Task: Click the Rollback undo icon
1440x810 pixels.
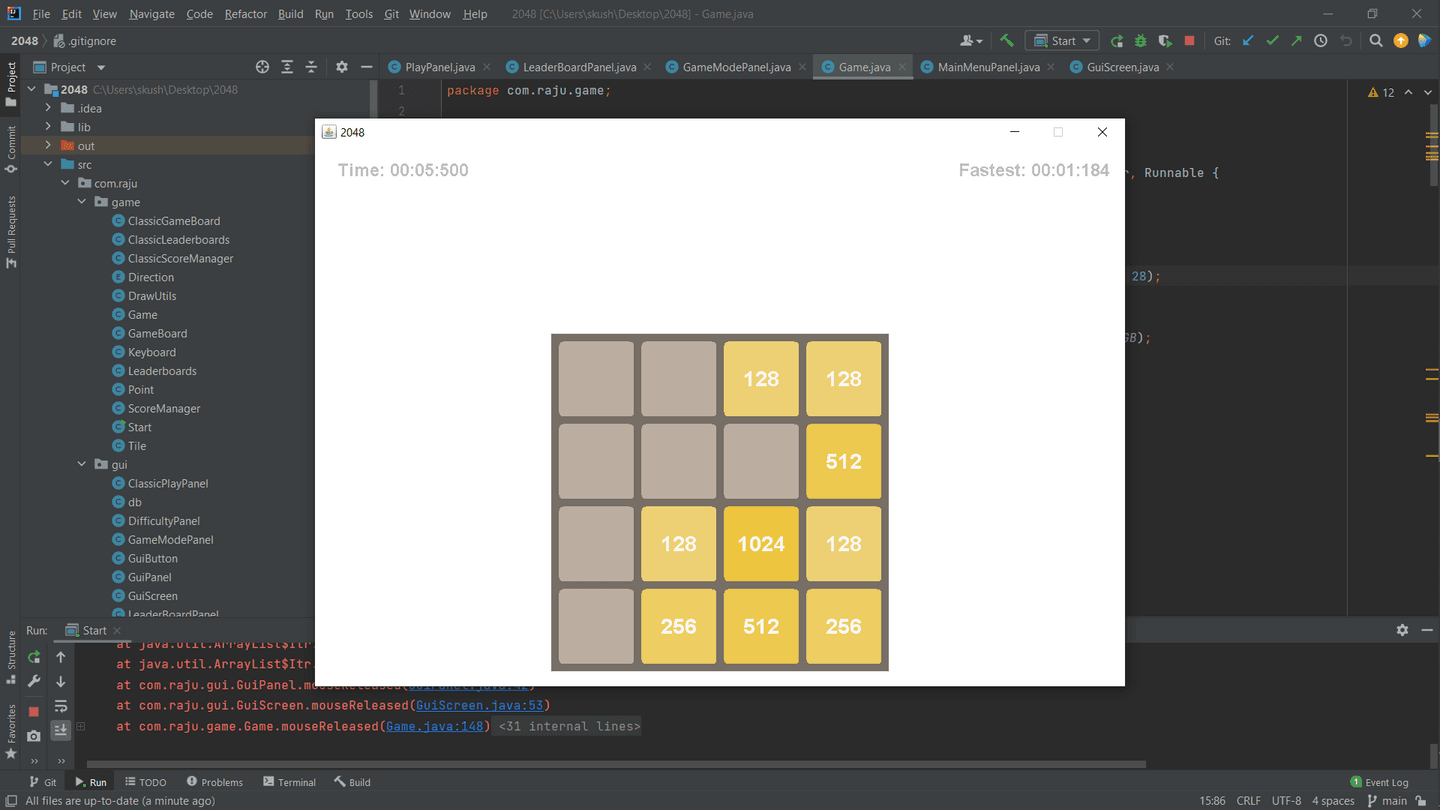Action: point(1346,41)
